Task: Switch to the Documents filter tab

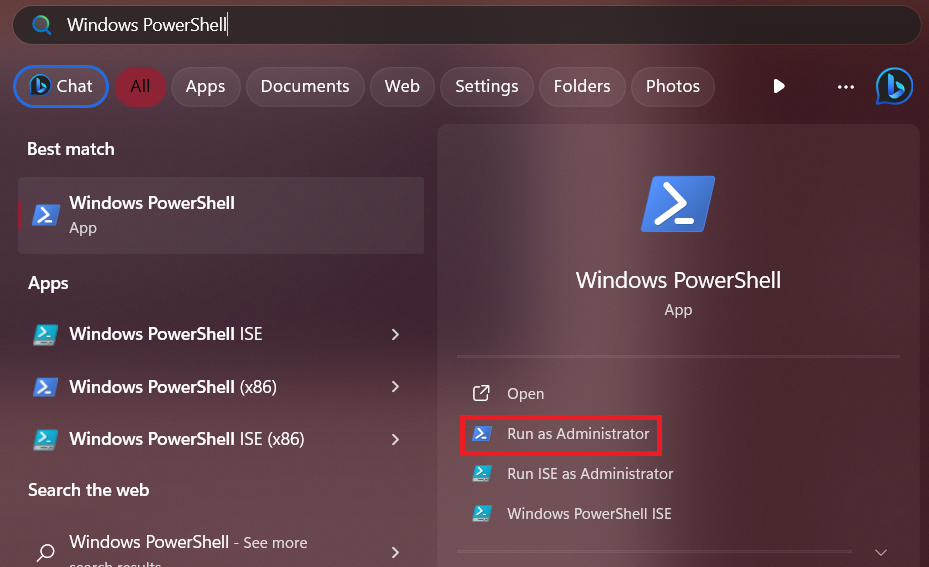Action: [305, 87]
